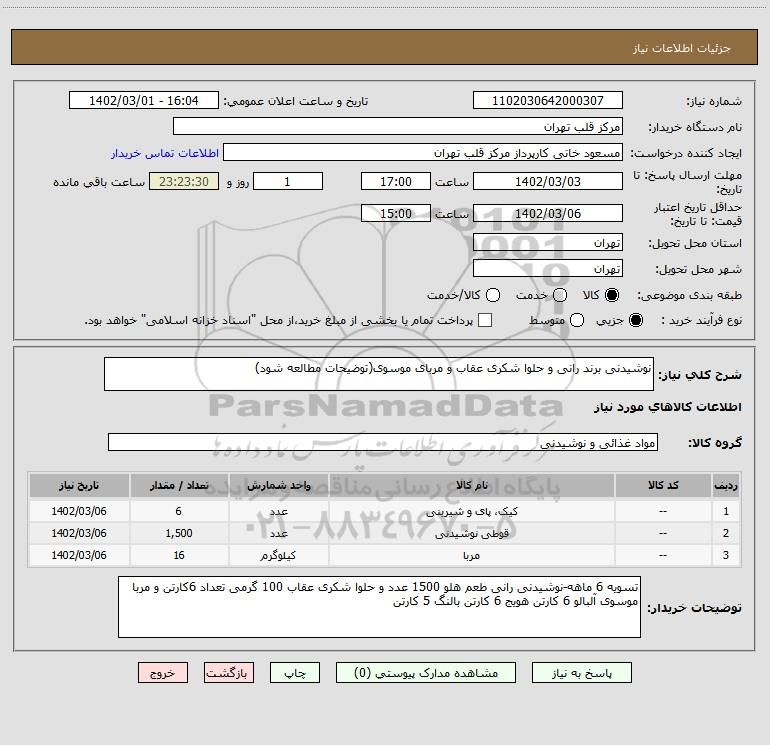Viewport: 770px width, 745px height.
Task: Click the announcement date field 1402/03/01 - 16:04
Action: coord(144,101)
